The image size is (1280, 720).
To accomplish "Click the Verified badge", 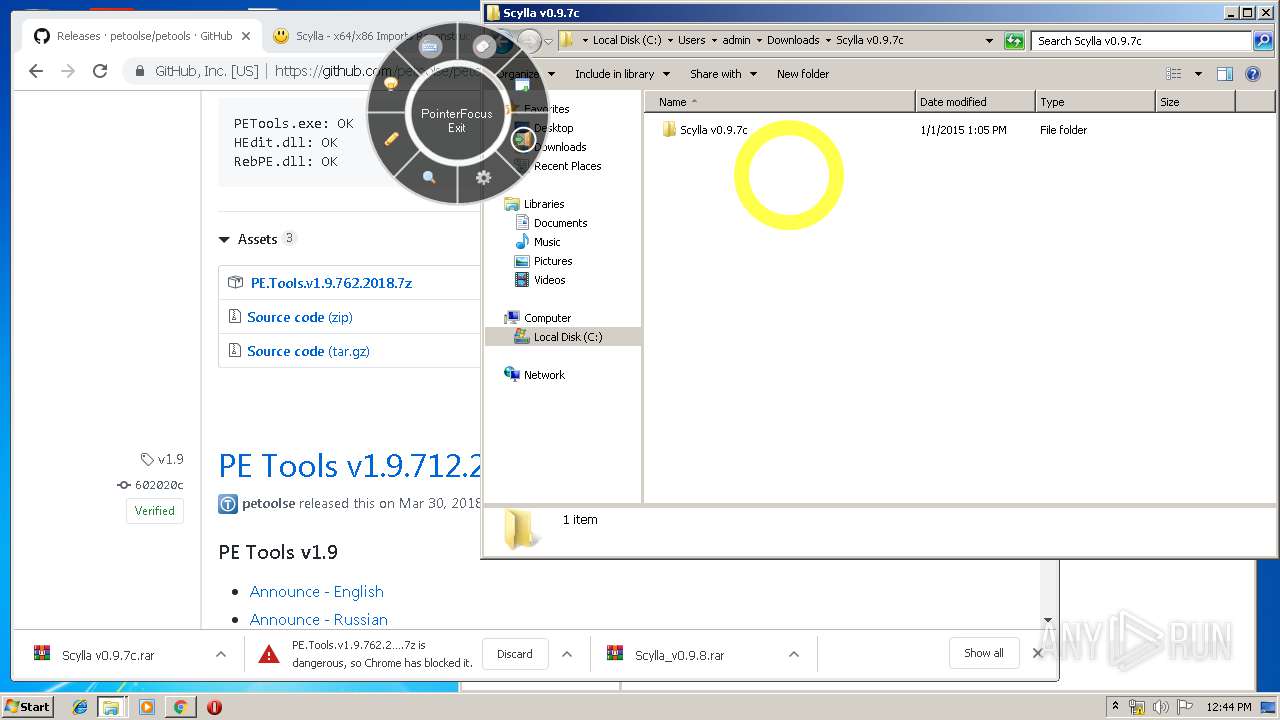I will coord(155,510).
